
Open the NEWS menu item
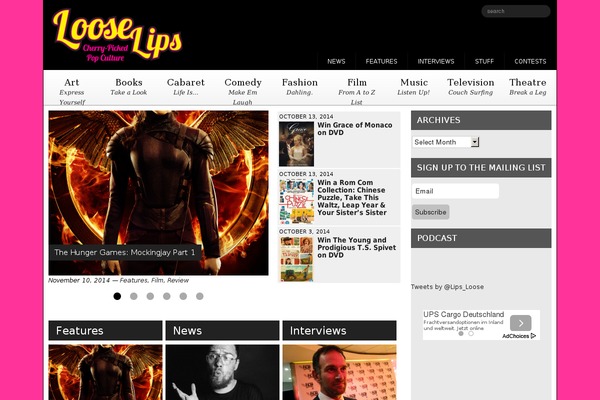(x=336, y=61)
